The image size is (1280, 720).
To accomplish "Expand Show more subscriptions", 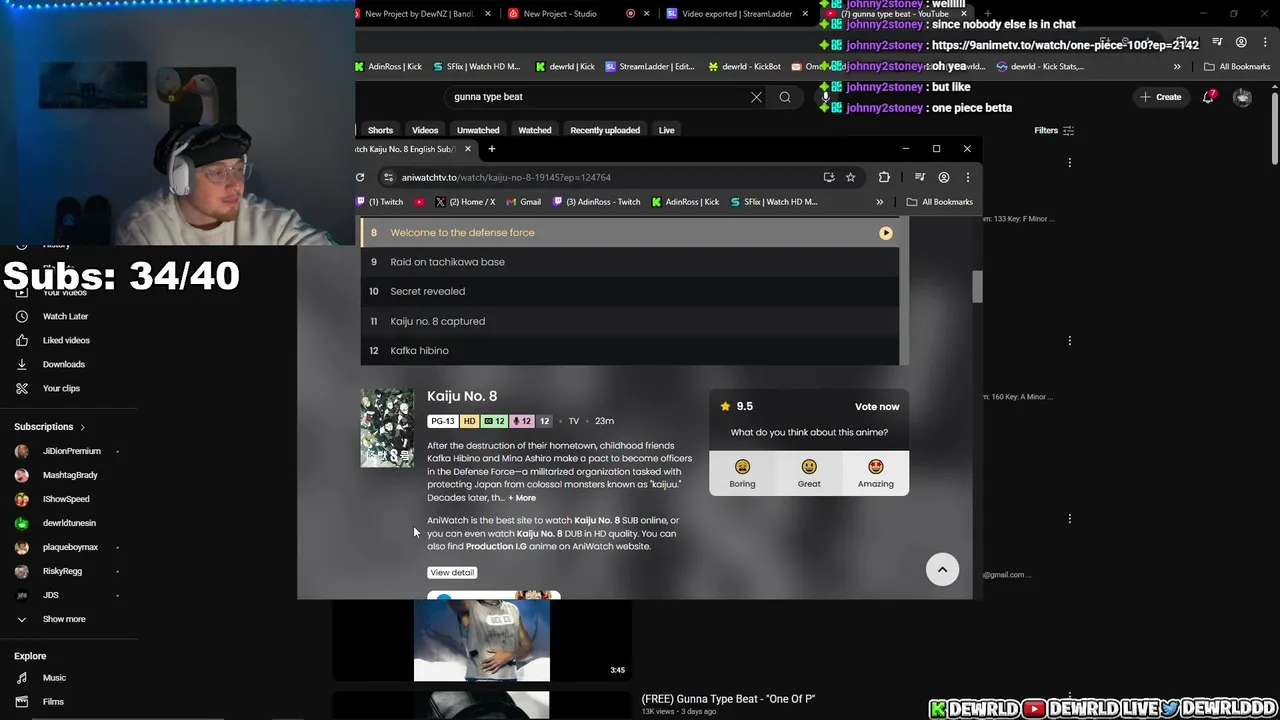I will point(64,619).
